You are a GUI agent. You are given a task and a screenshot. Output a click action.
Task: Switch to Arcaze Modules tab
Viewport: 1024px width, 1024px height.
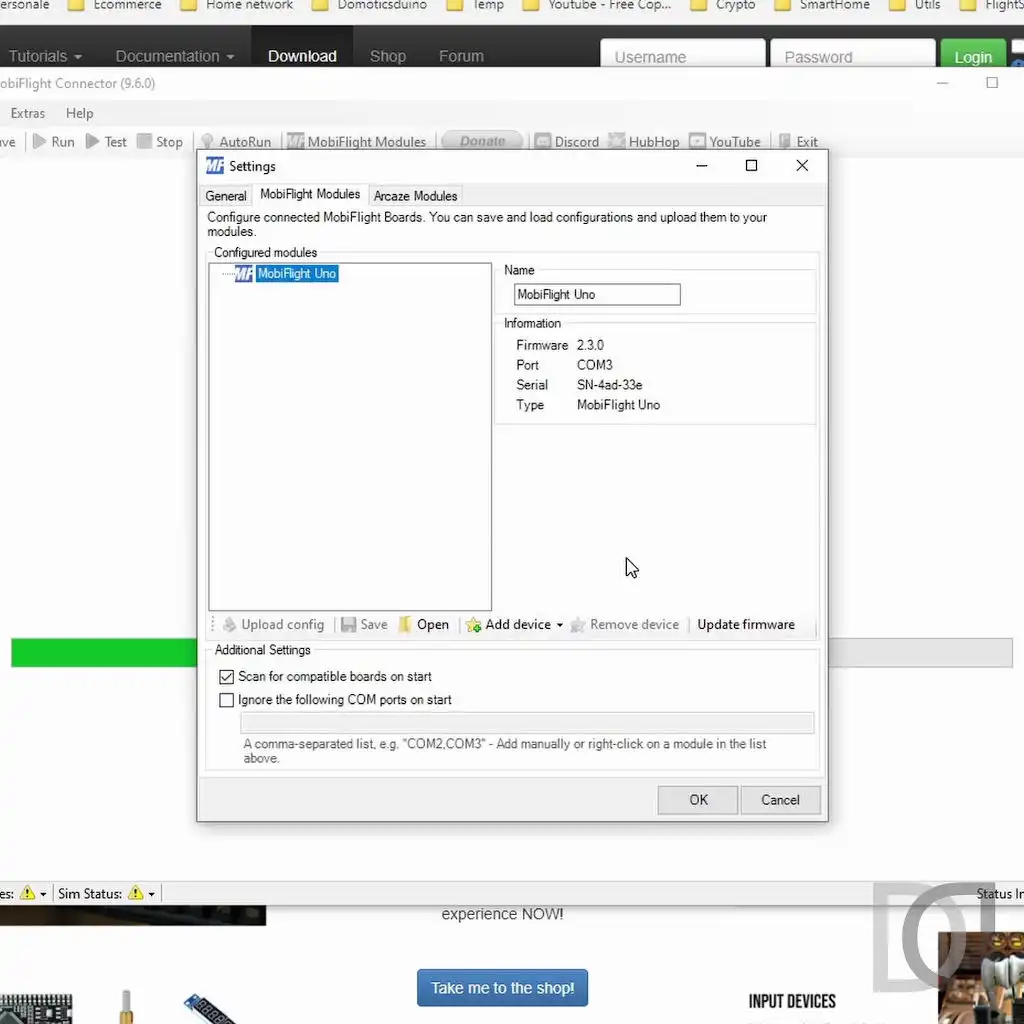415,196
